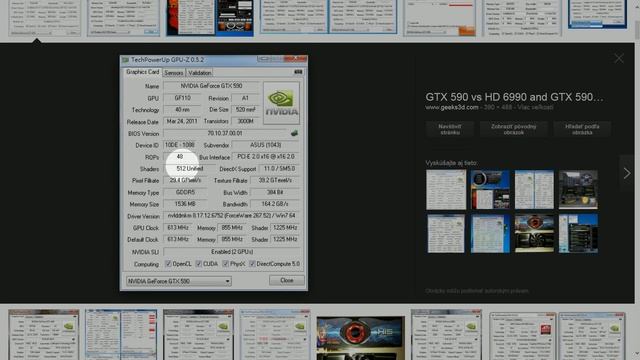Viewport: 640px width, 360px height.
Task: Click the Memory Type value 'GDDR5'
Action: (x=185, y=192)
